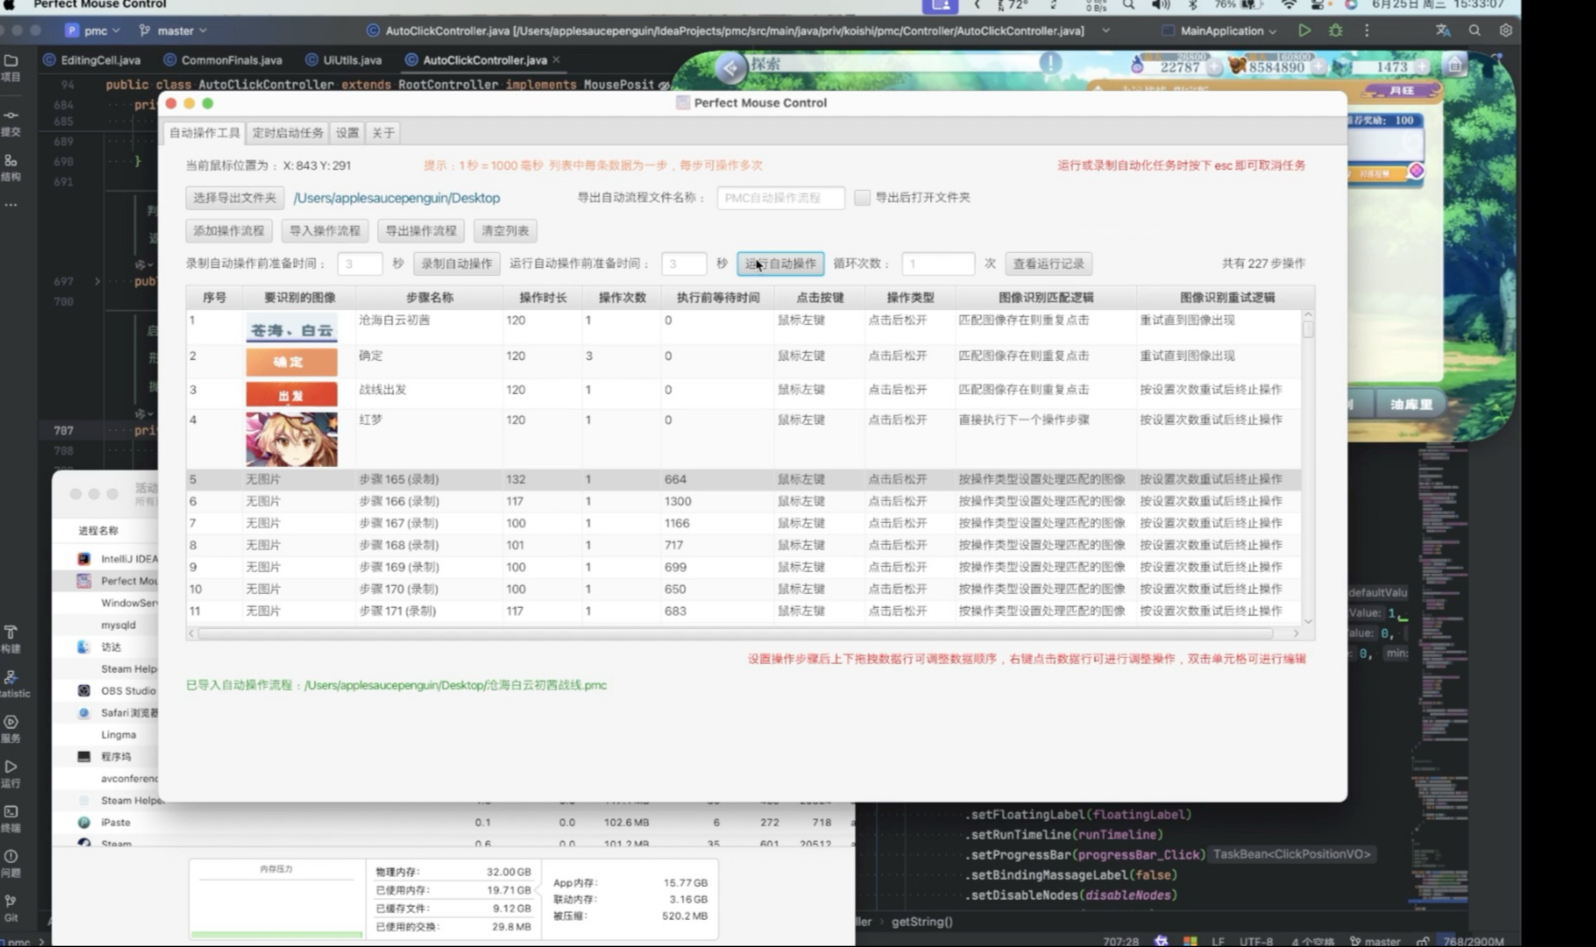Expand the master branch dropdown

click(175, 31)
